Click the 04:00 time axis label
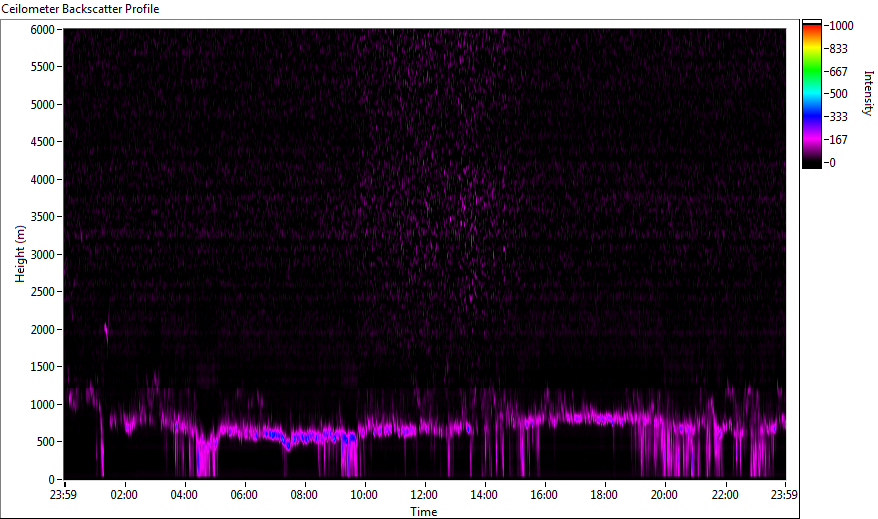This screenshot has height=519, width=878. 184,495
